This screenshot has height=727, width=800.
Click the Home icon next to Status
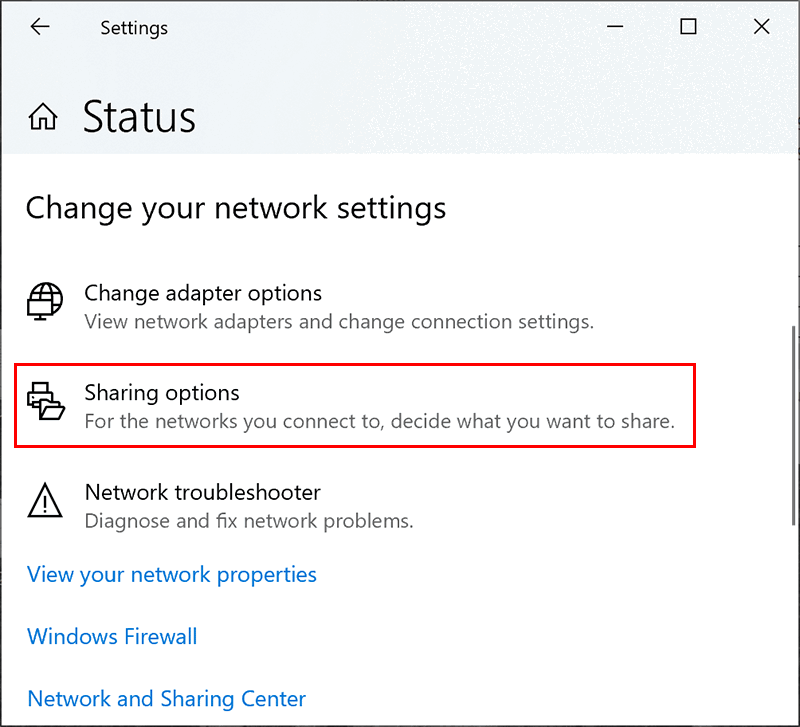pyautogui.click(x=43, y=115)
